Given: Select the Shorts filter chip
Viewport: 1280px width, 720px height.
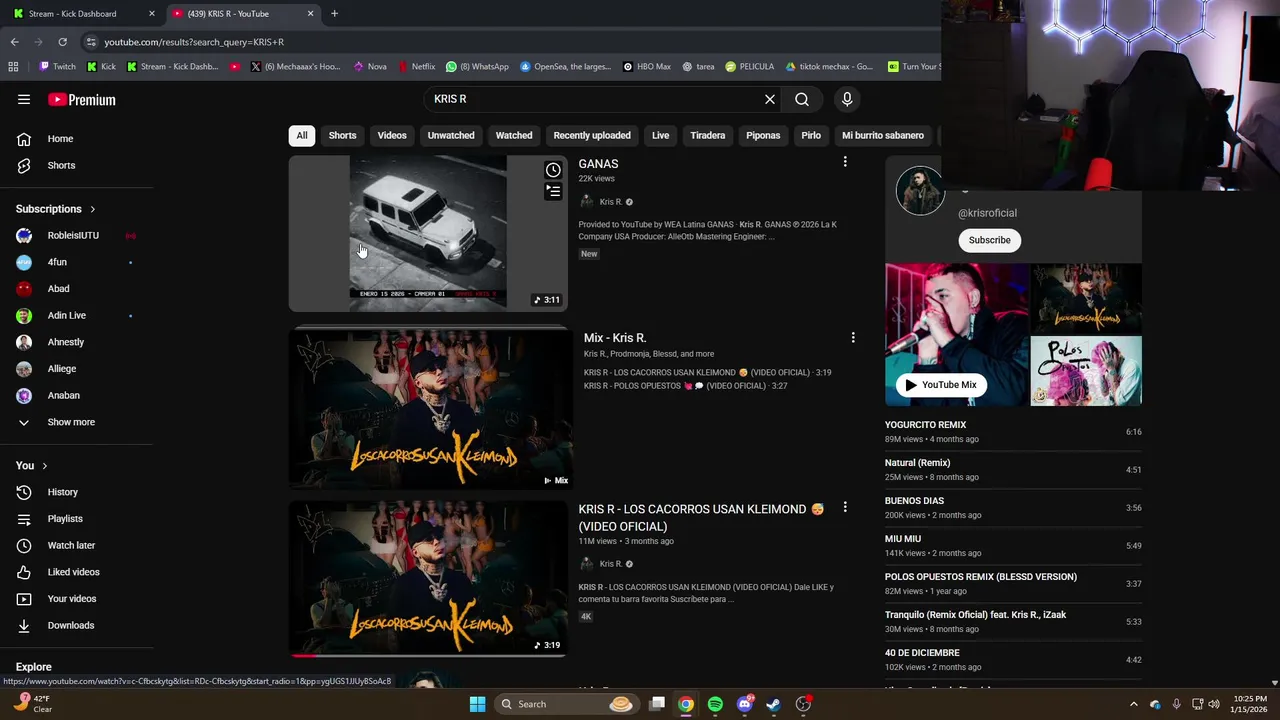Looking at the screenshot, I should coord(342,135).
